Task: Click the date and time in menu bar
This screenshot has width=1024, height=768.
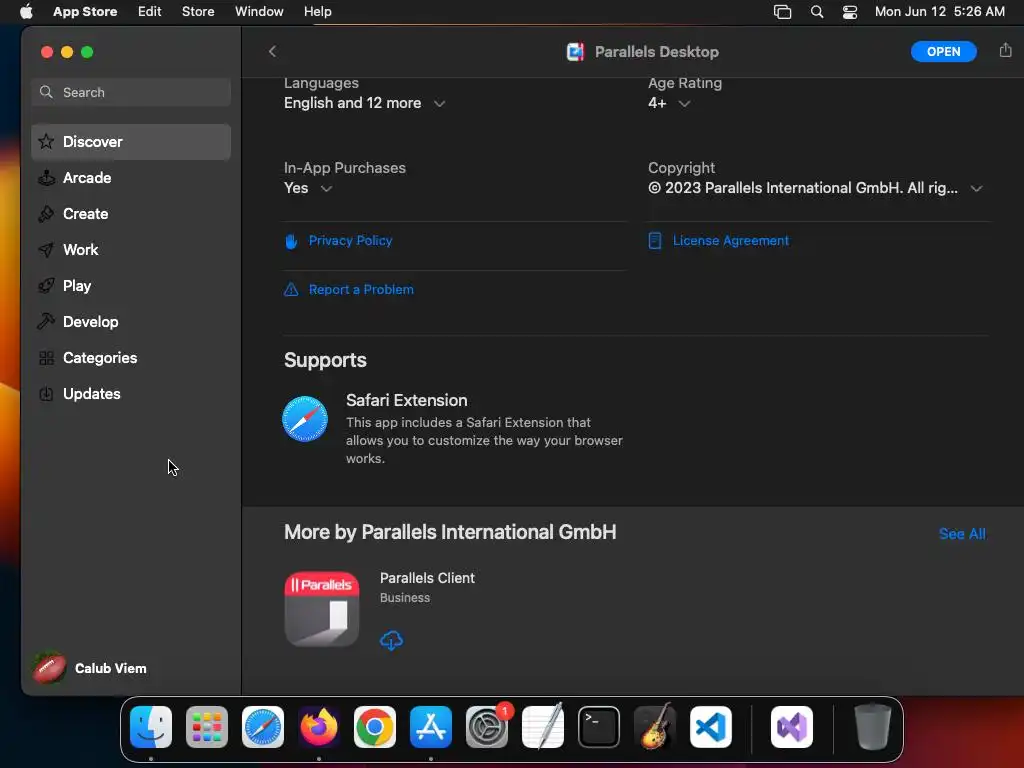Action: click(x=940, y=12)
